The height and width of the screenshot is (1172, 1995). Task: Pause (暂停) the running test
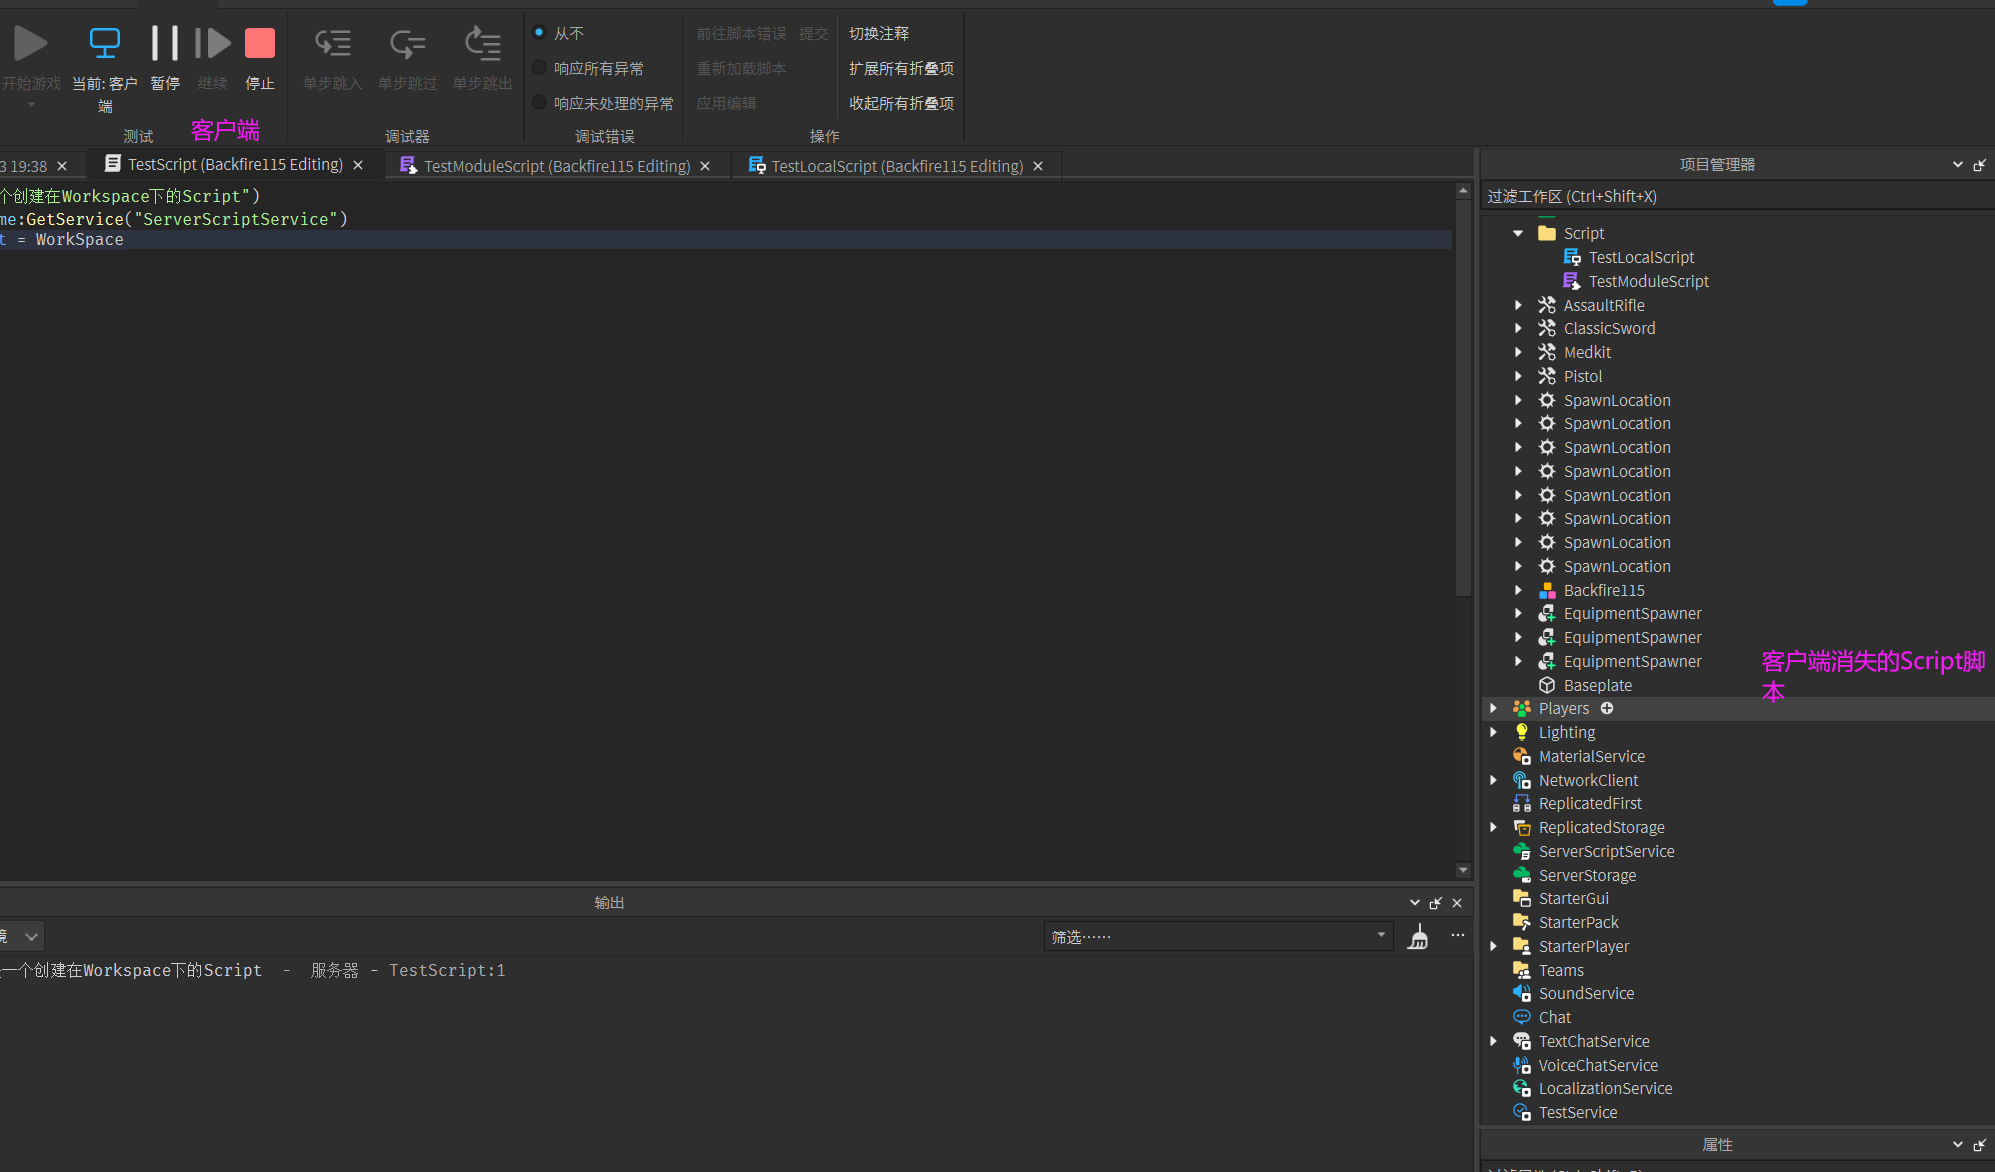tap(165, 43)
